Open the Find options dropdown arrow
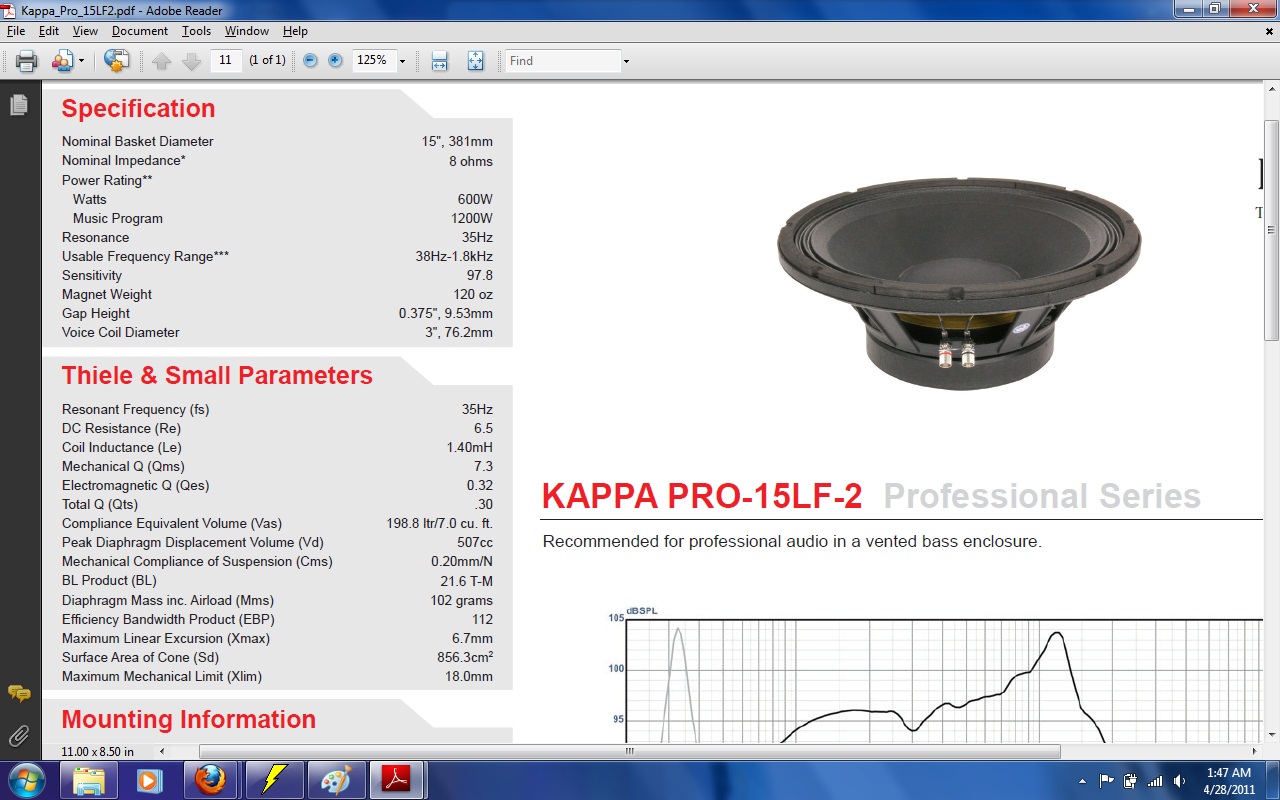1280x800 pixels. (x=627, y=61)
